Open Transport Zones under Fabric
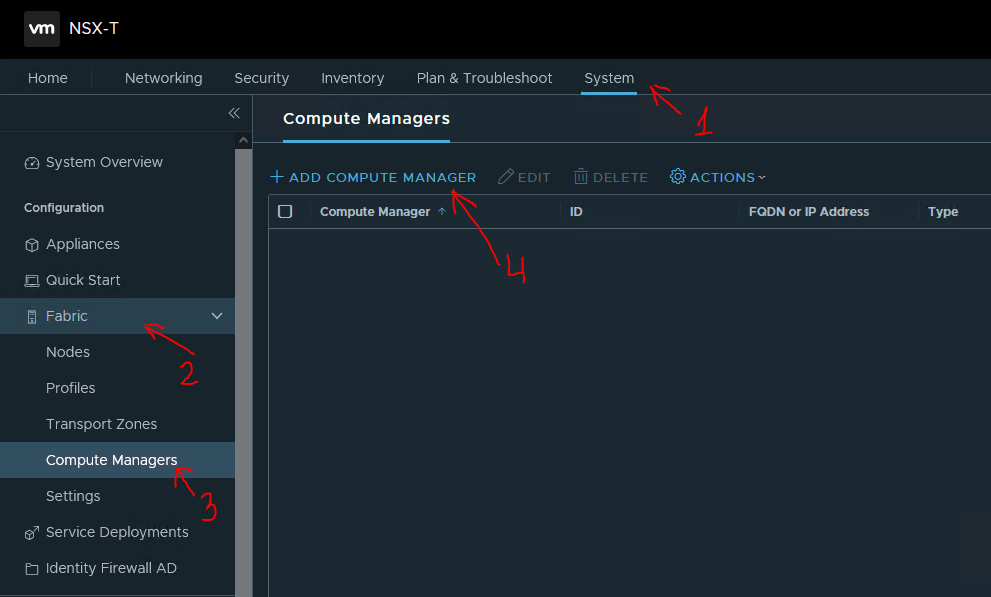Viewport: 991px width, 597px height. (101, 424)
